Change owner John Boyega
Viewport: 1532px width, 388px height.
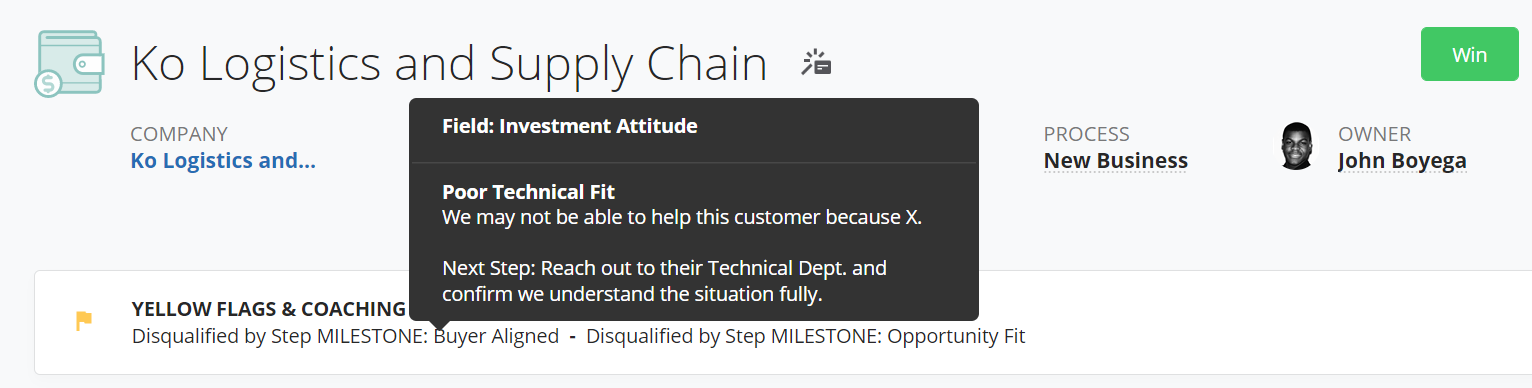tap(1402, 160)
